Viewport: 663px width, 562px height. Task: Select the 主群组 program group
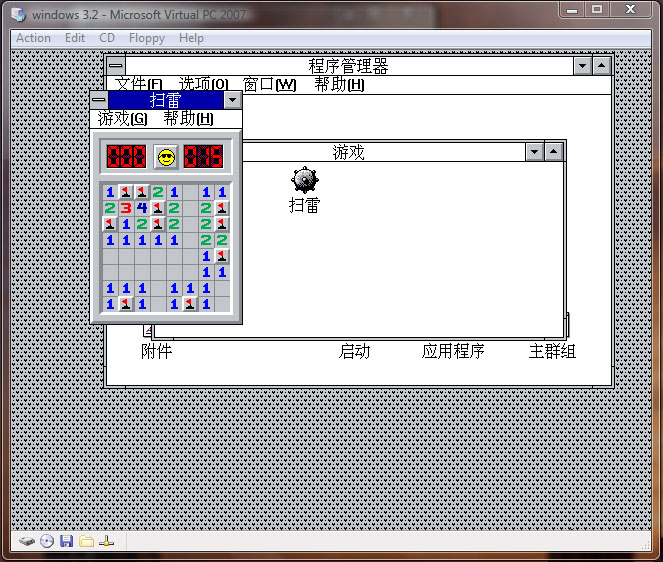[x=552, y=351]
